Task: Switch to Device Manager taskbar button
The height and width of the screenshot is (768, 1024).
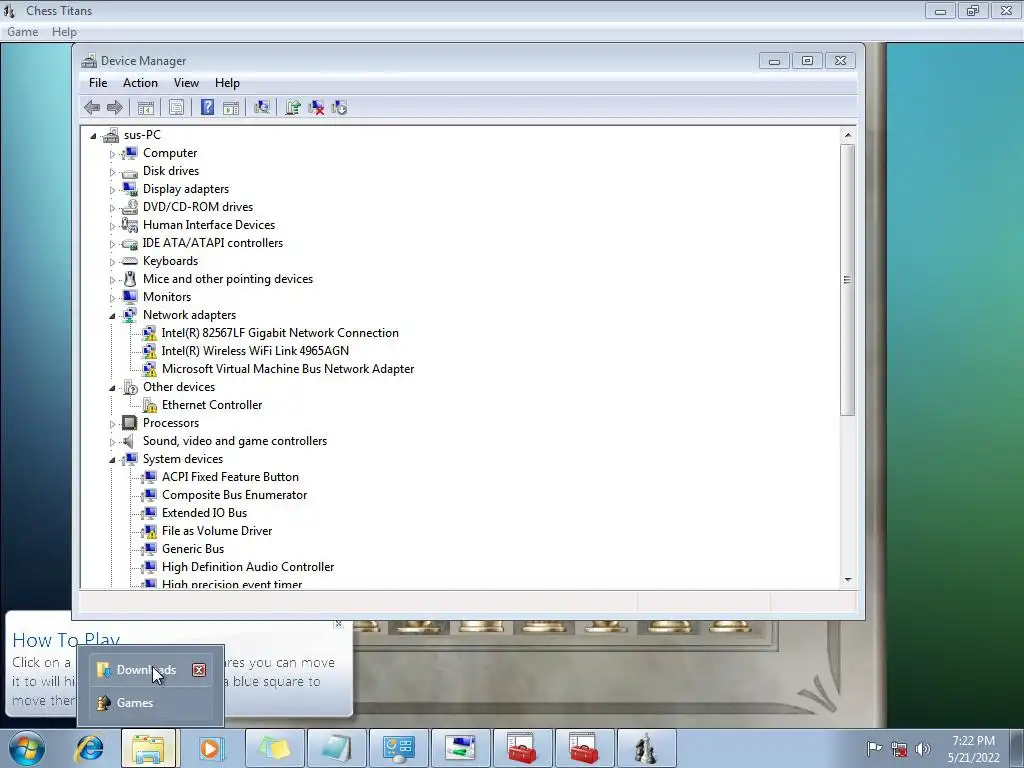Action: tap(460, 748)
